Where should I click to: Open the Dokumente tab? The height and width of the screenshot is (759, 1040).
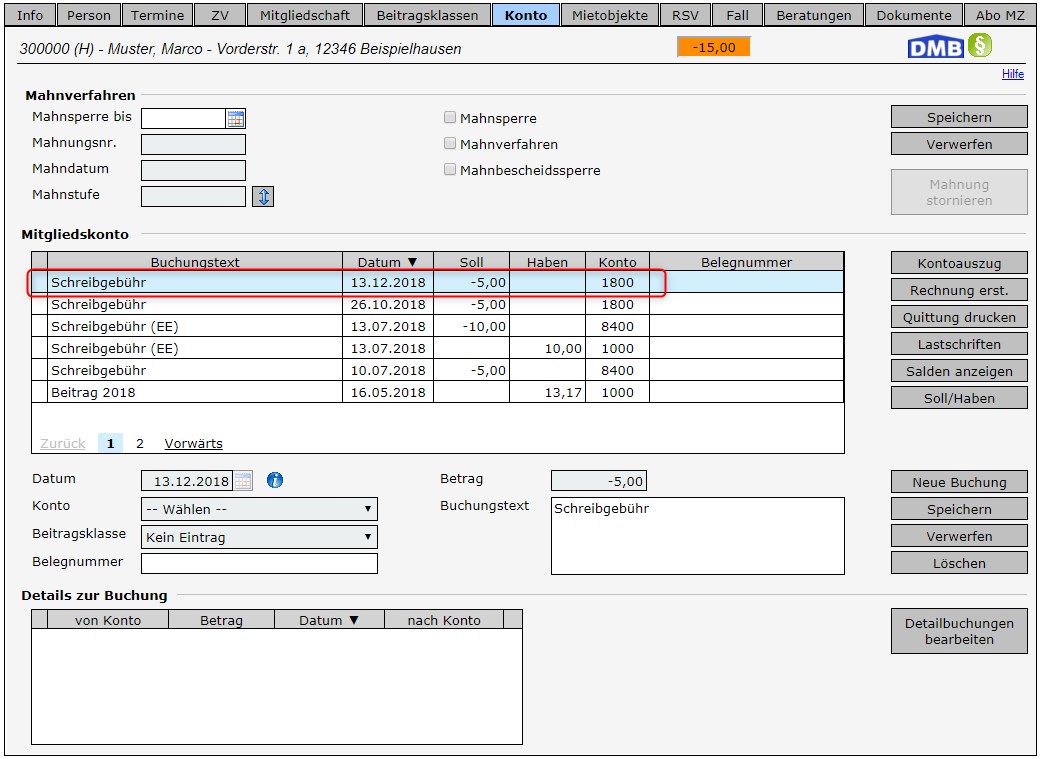pos(913,15)
